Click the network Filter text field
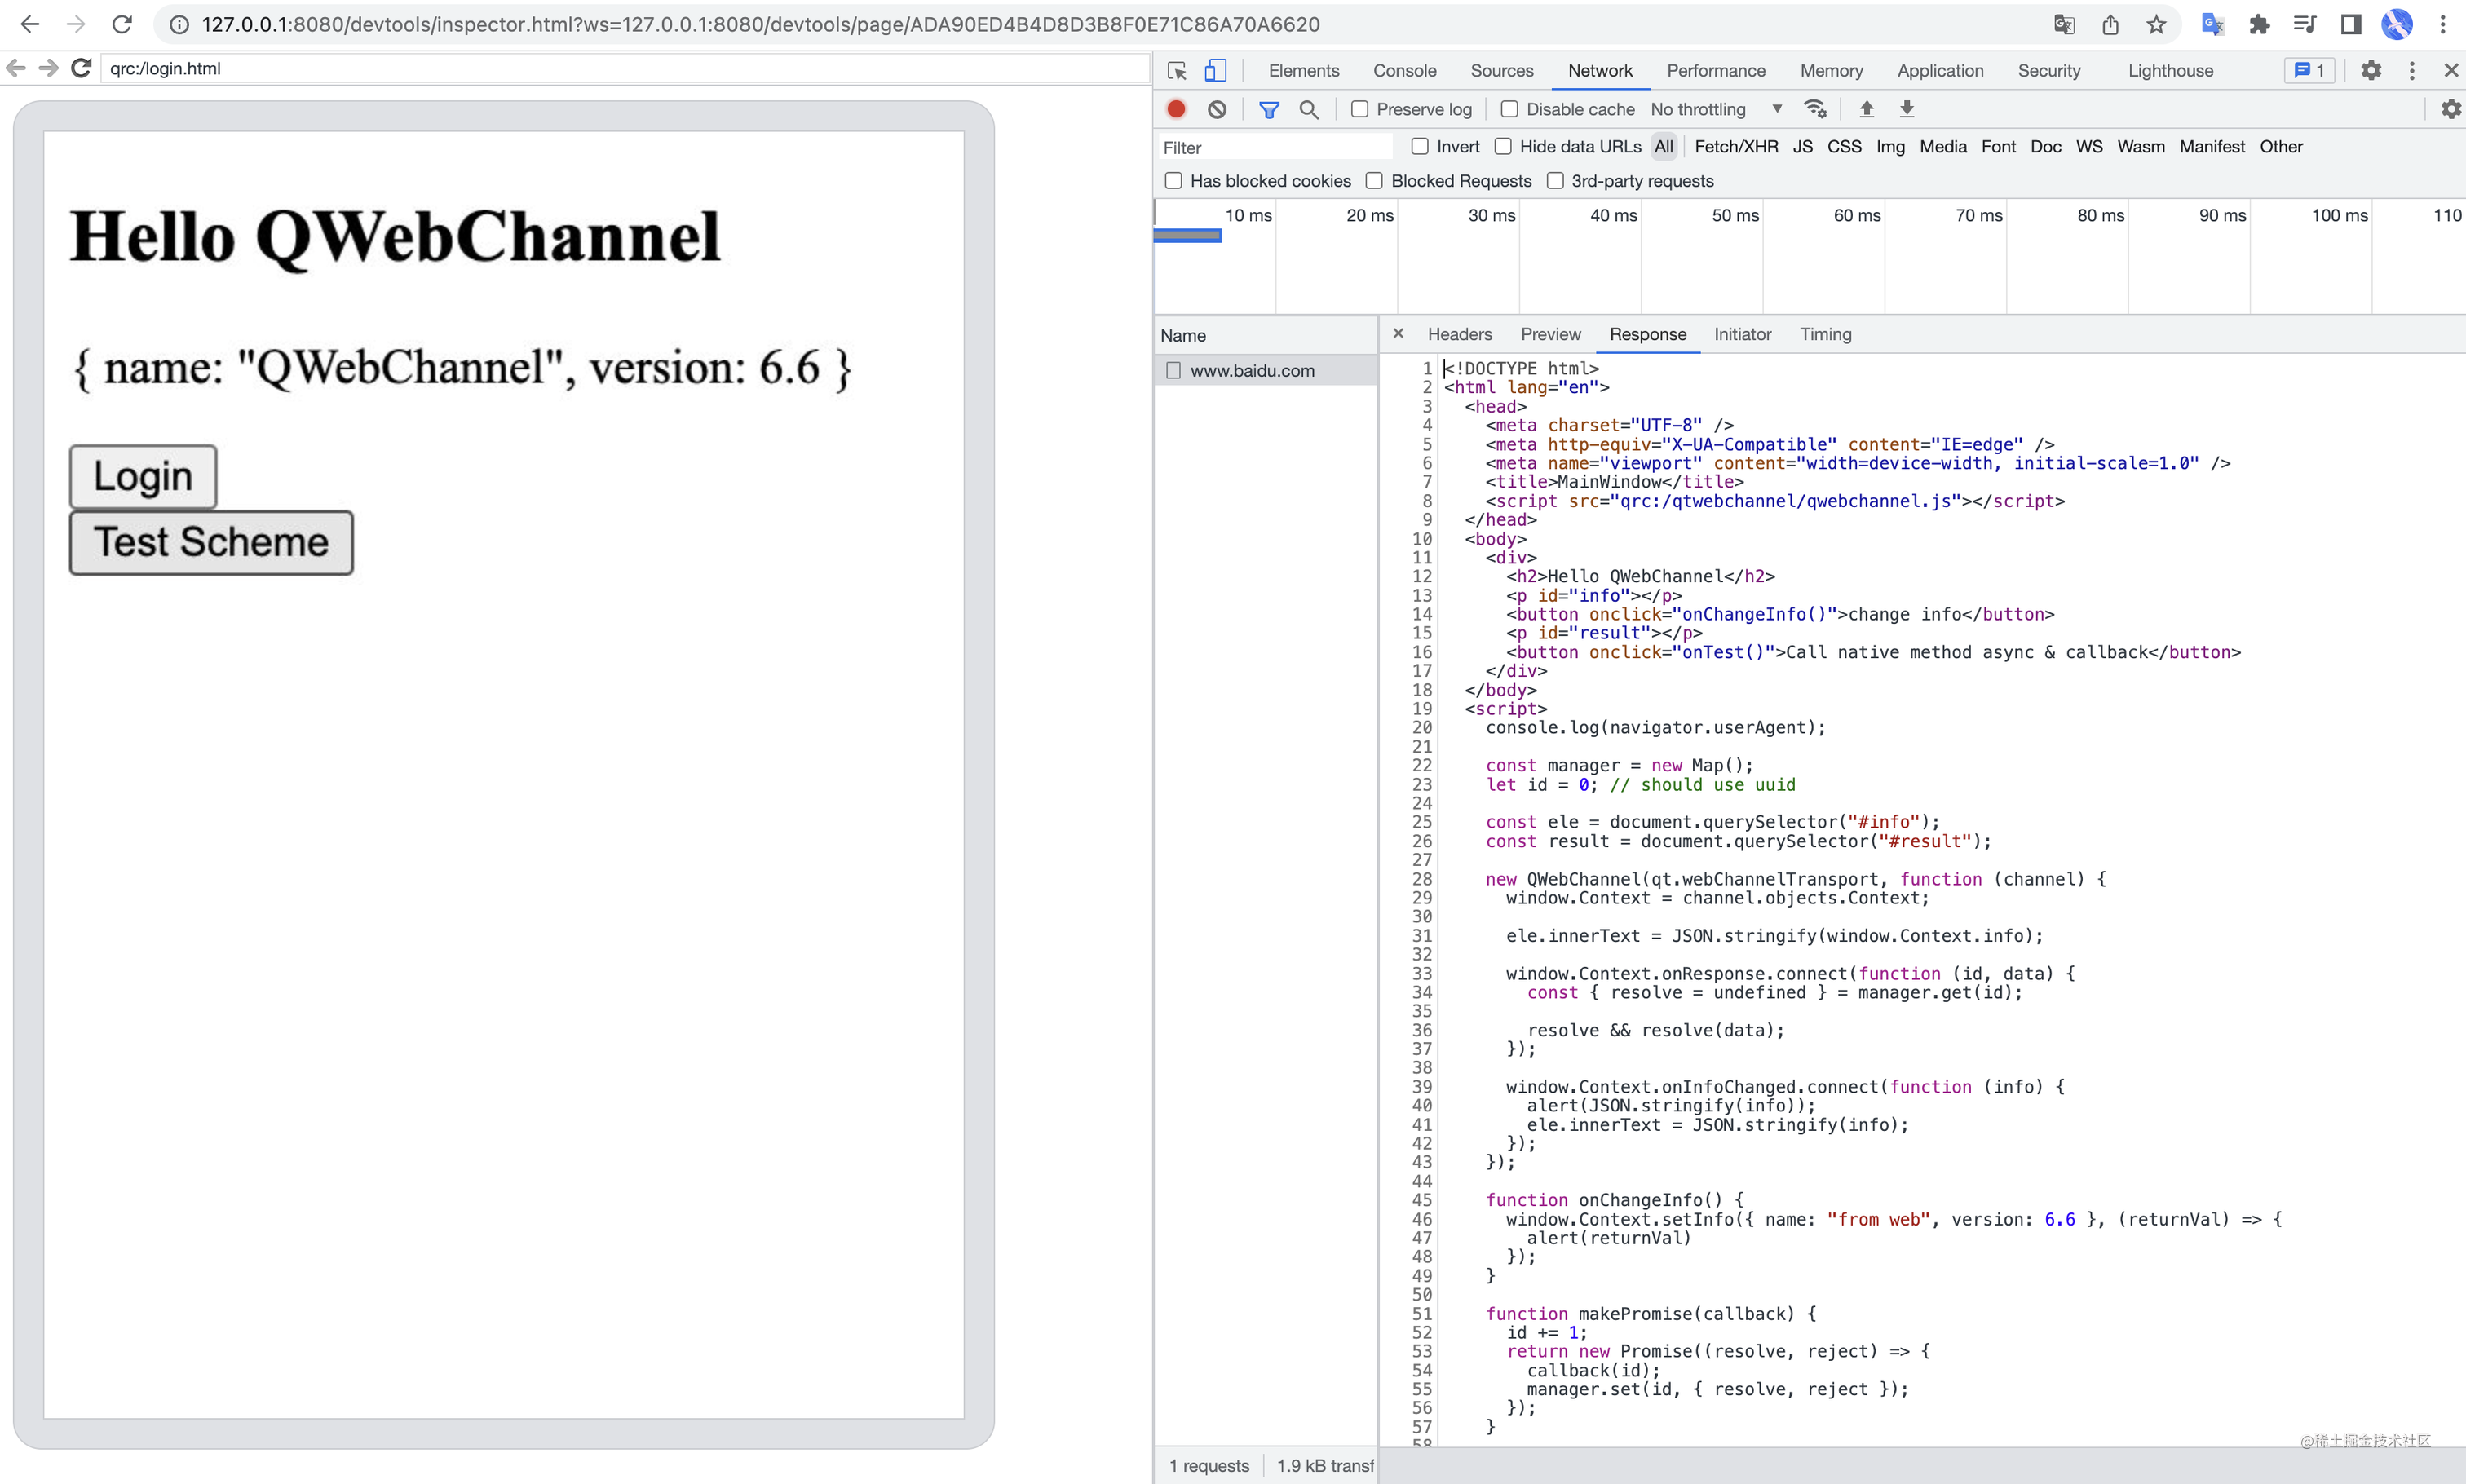The height and width of the screenshot is (1484, 2466). [1275, 148]
